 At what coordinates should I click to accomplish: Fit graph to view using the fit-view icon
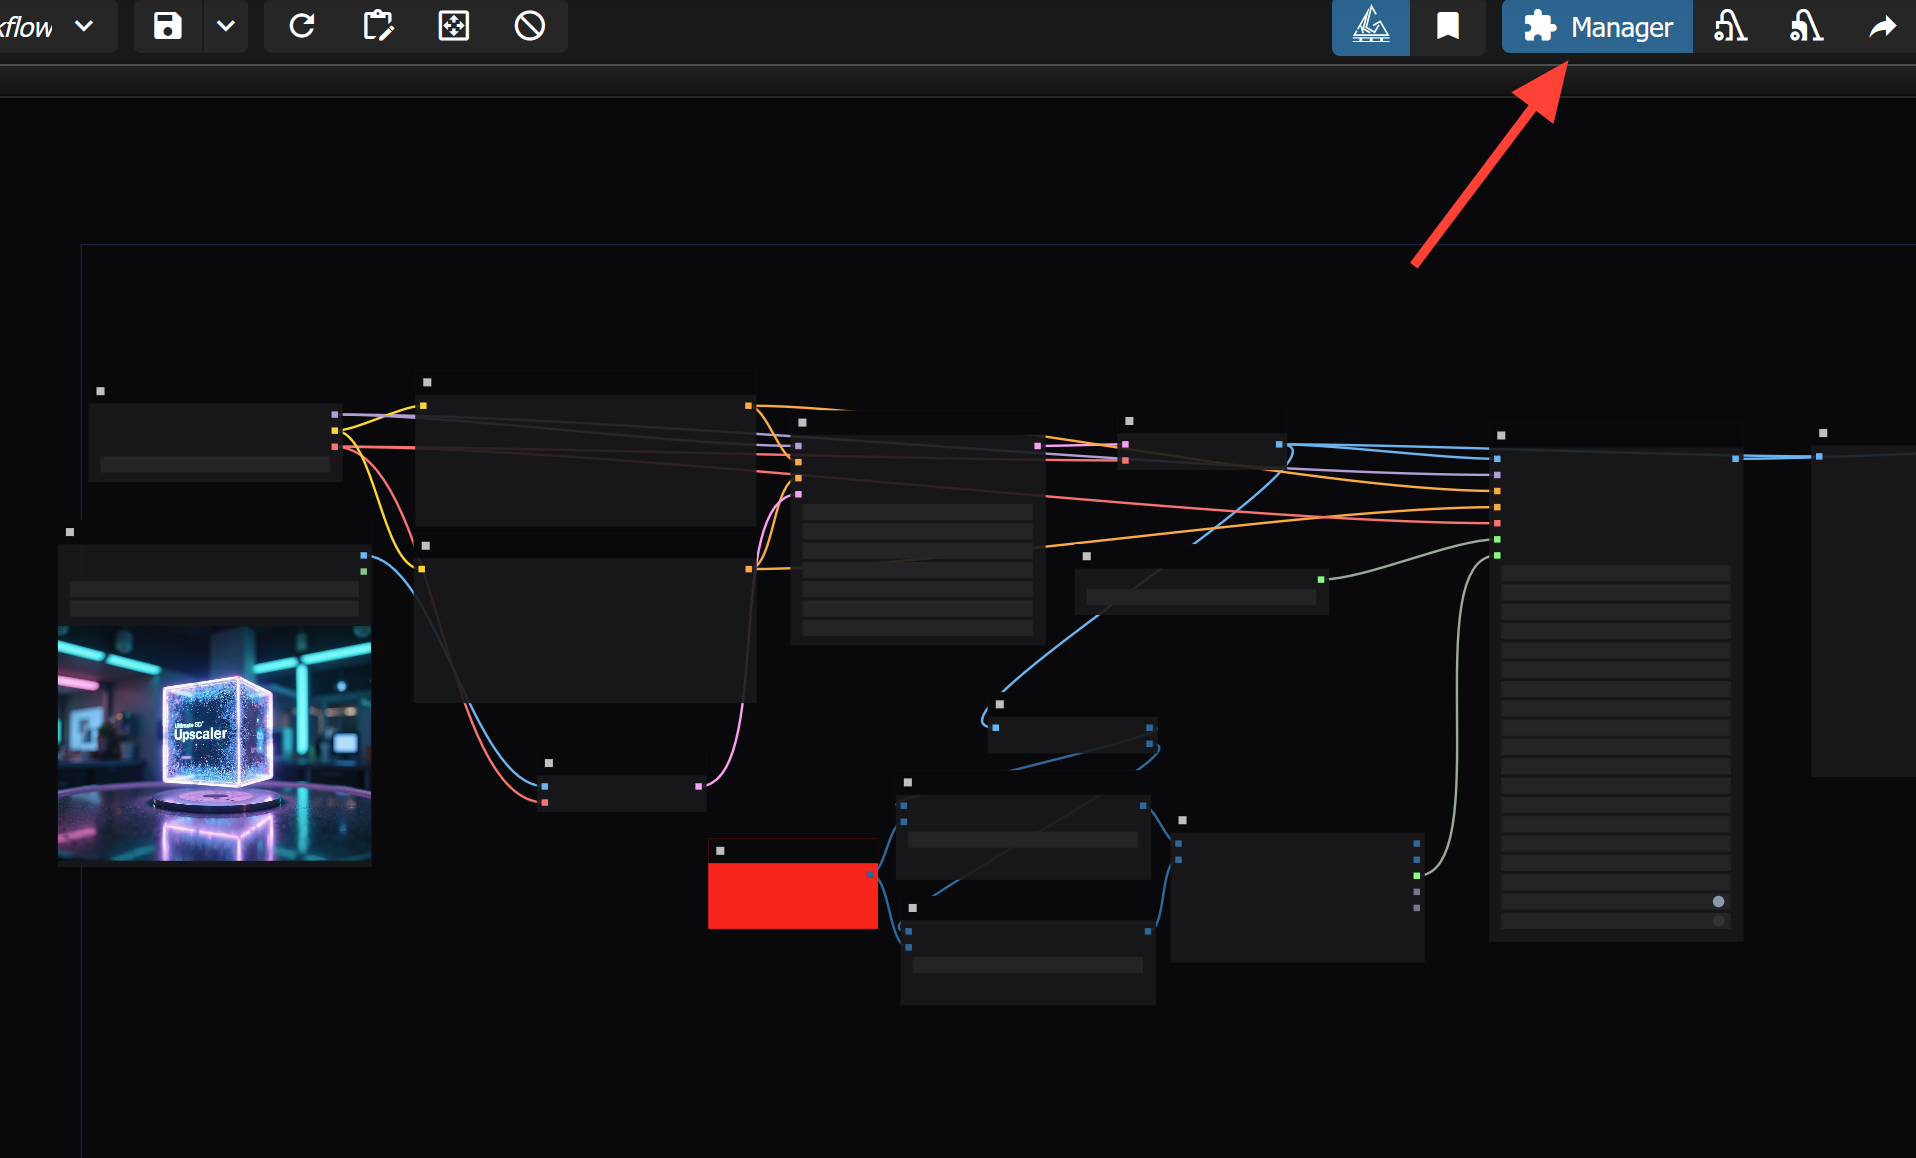[x=453, y=27]
